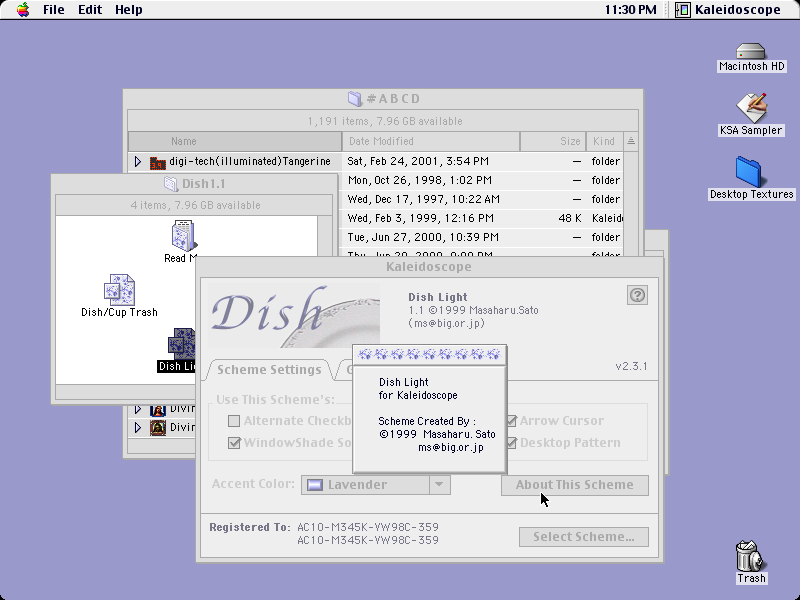Click the "Mon, Oct 26, 1998, 1:02 PM" date
Image resolution: width=800 pixels, height=600 pixels.
tap(420, 180)
